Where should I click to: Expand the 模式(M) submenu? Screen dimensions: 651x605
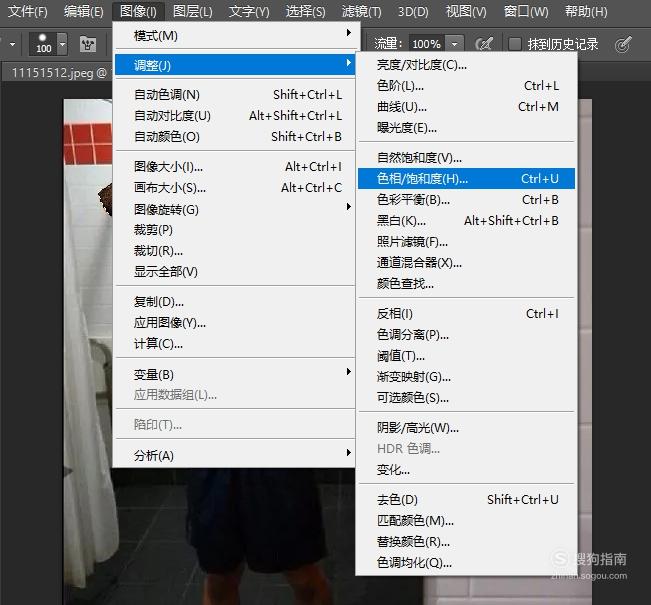click(x=235, y=36)
